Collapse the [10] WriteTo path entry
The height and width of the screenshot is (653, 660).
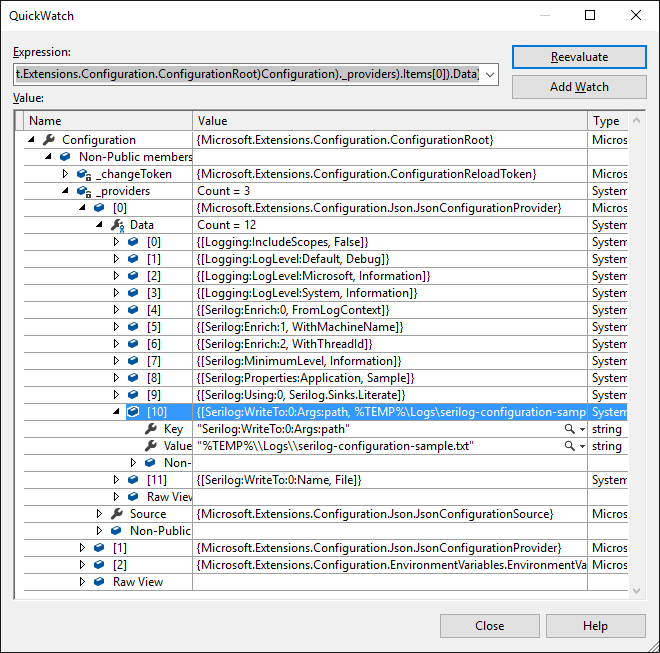click(x=117, y=412)
